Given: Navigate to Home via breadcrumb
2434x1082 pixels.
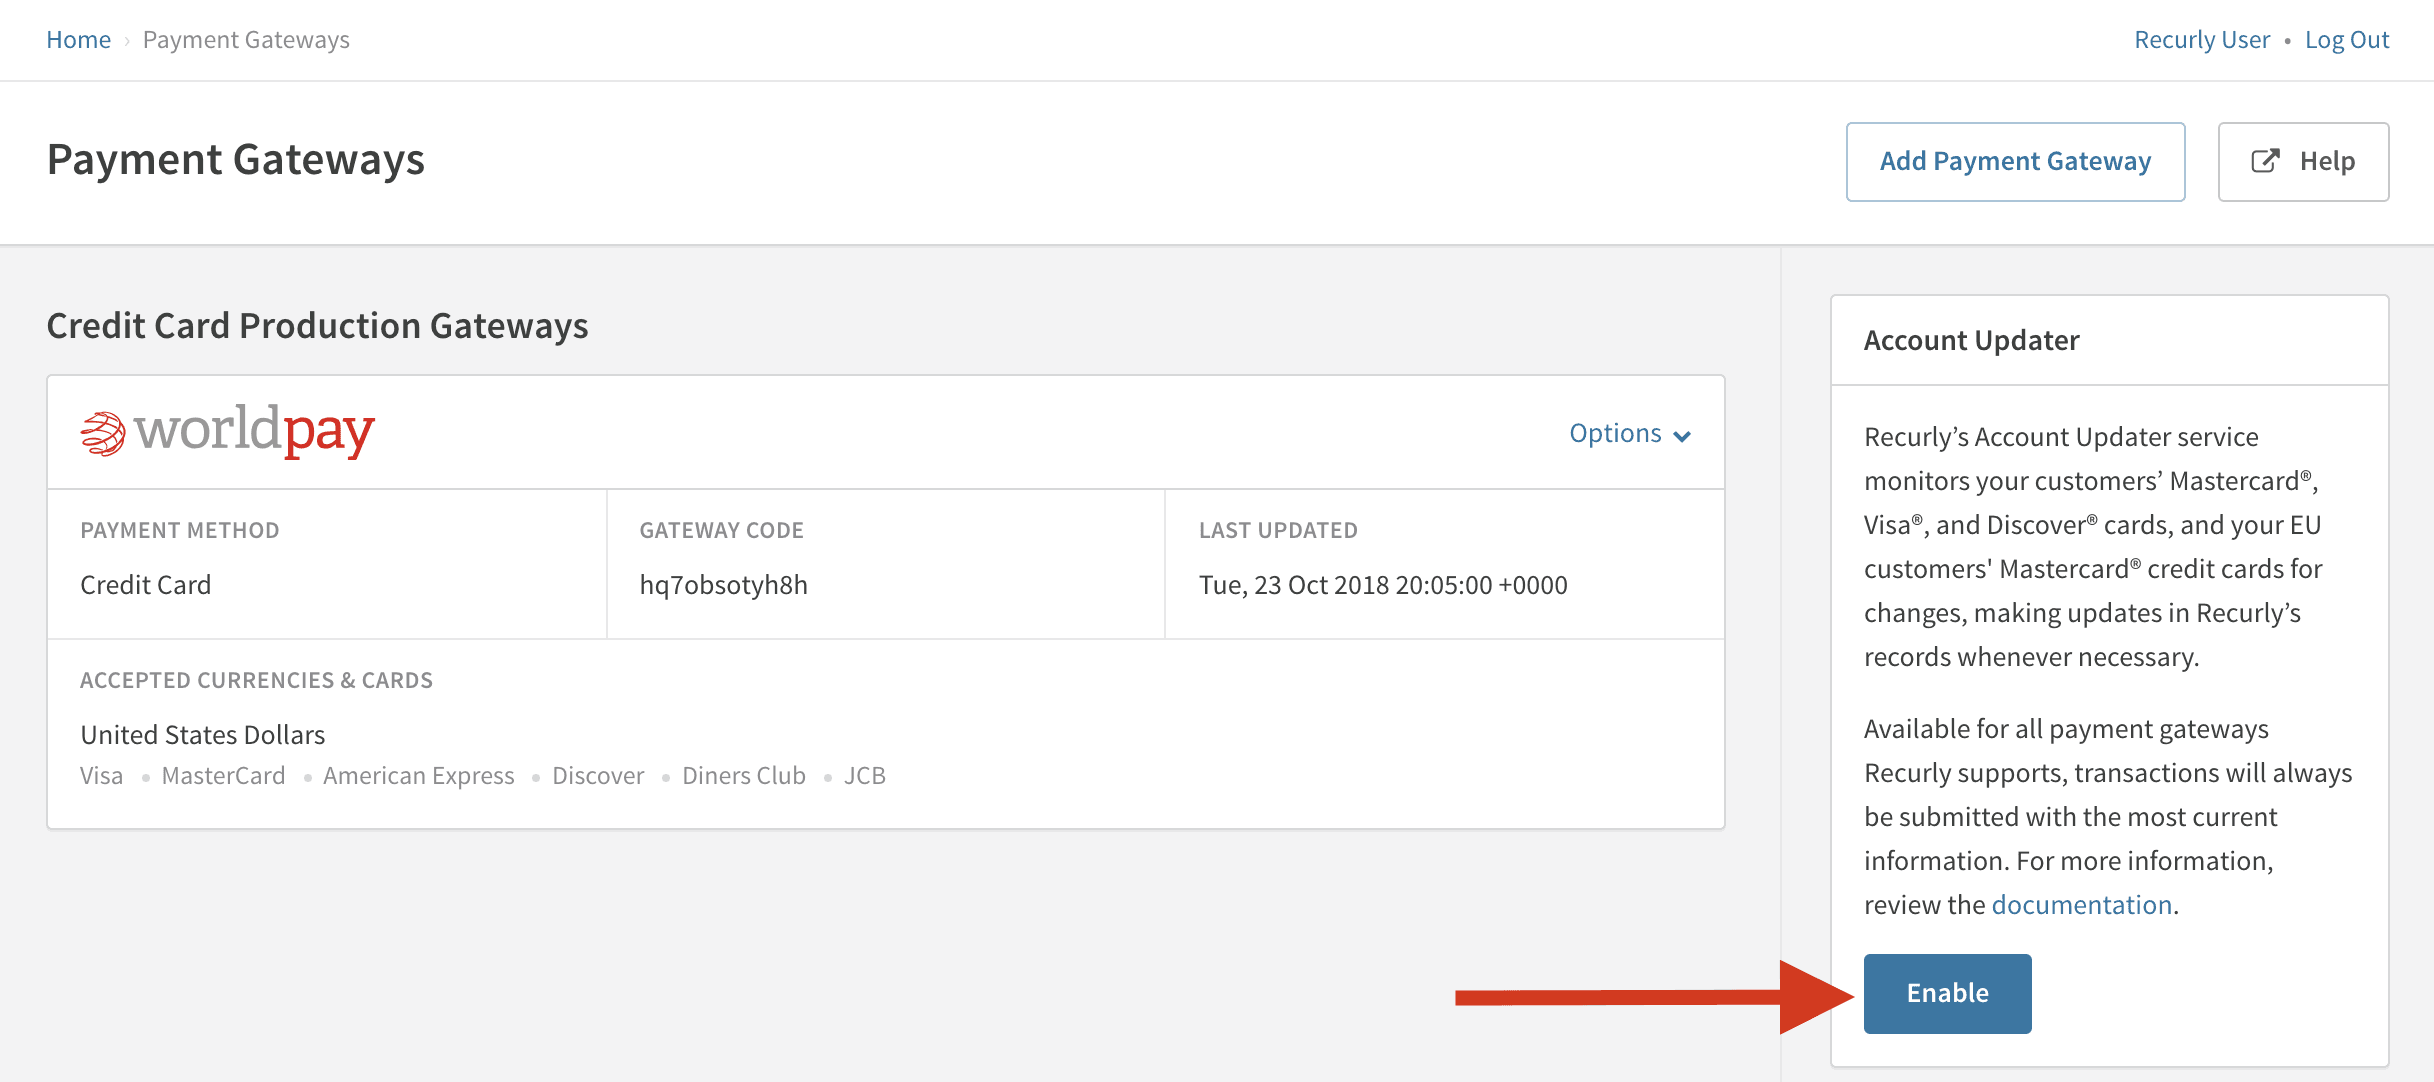Looking at the screenshot, I should pos(79,39).
